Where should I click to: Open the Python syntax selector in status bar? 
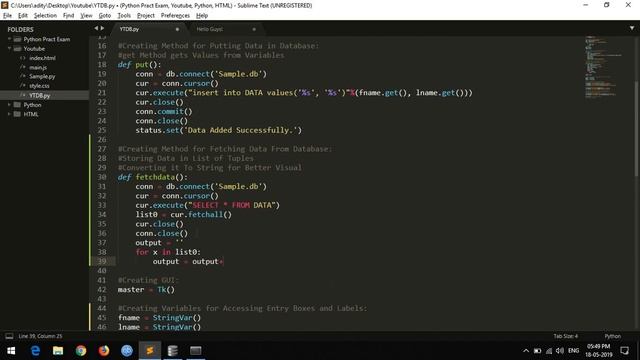pos(612,336)
